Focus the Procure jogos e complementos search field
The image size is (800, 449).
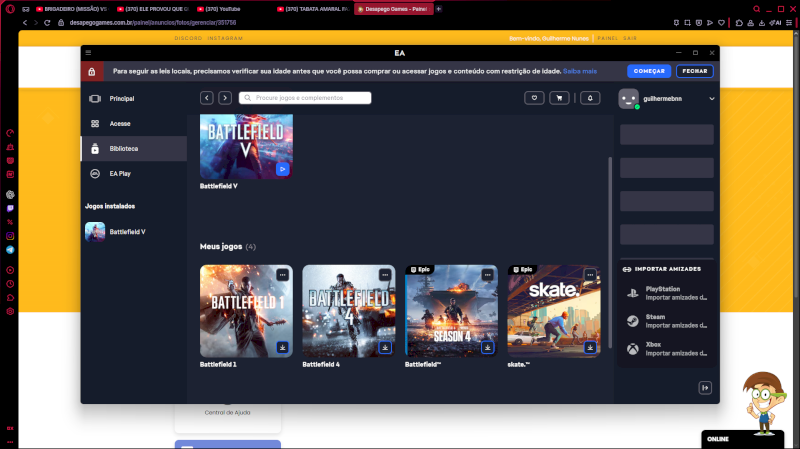(305, 98)
